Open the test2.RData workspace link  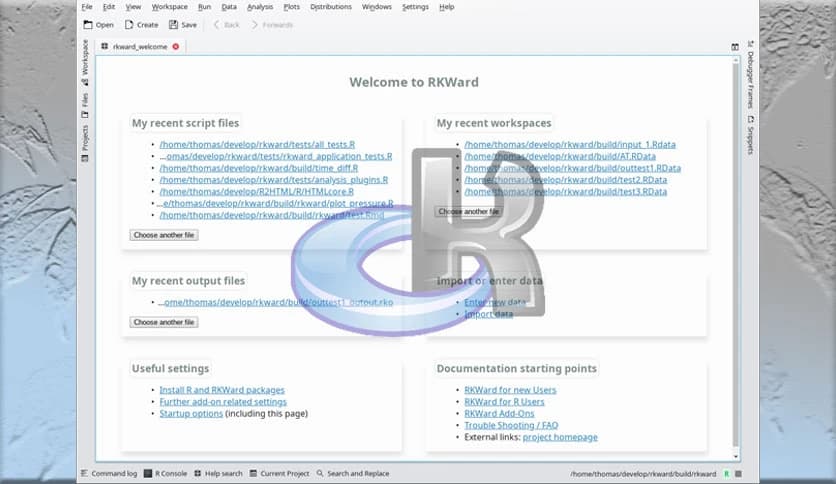566,180
